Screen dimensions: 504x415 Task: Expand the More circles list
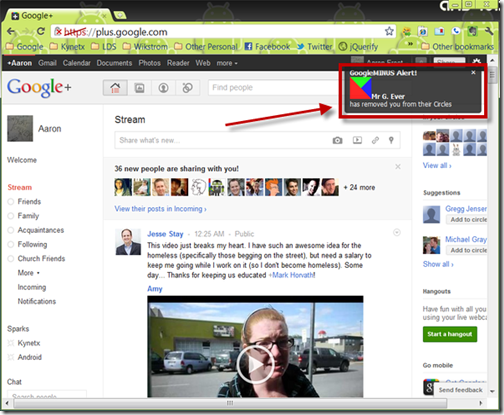click(29, 273)
